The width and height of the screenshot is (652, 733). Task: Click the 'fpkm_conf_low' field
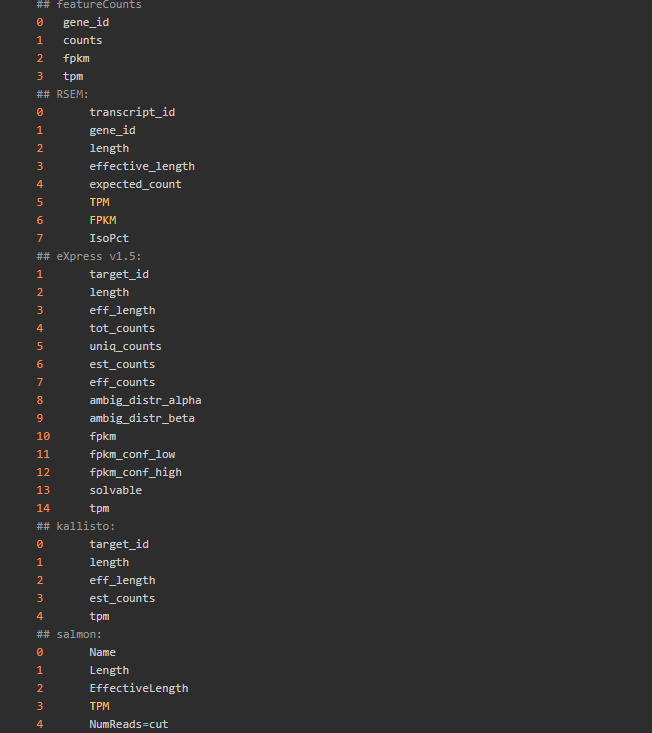tap(132, 454)
